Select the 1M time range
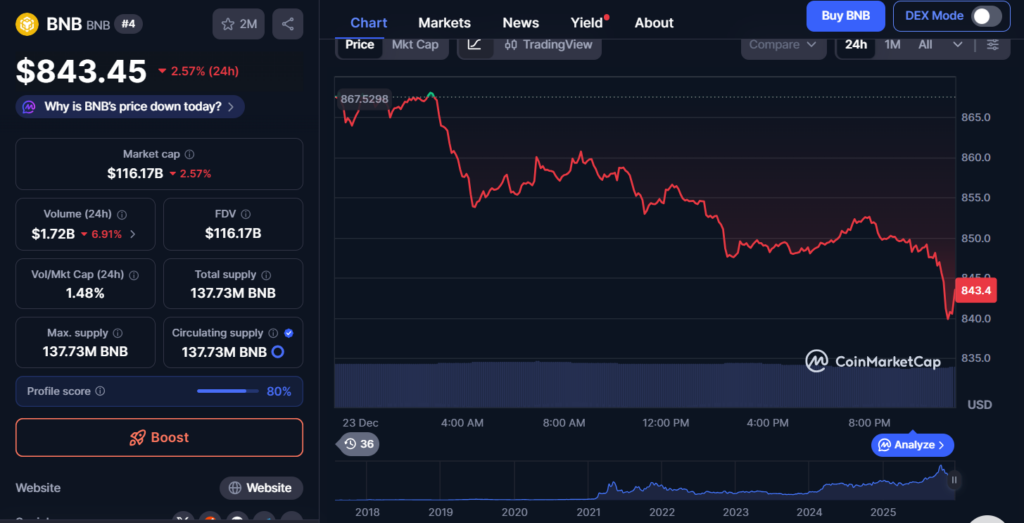Screen dimensions: 1024x523 (892, 45)
